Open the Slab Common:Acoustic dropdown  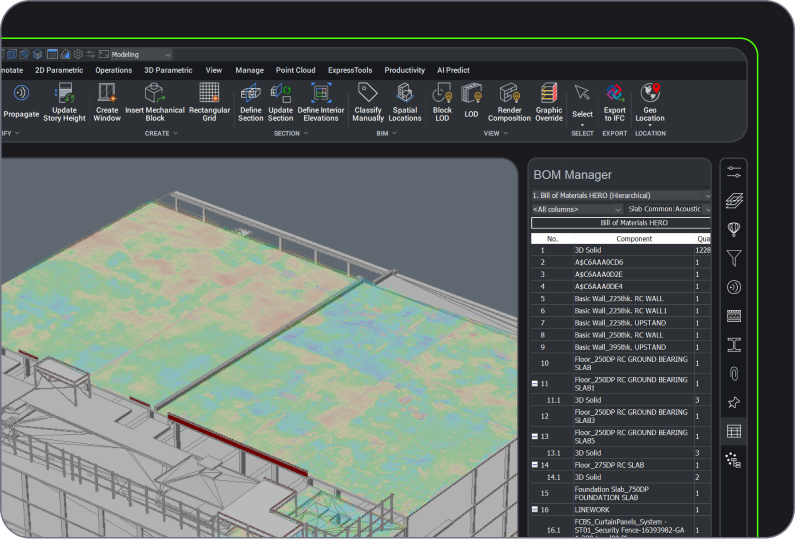click(x=668, y=209)
